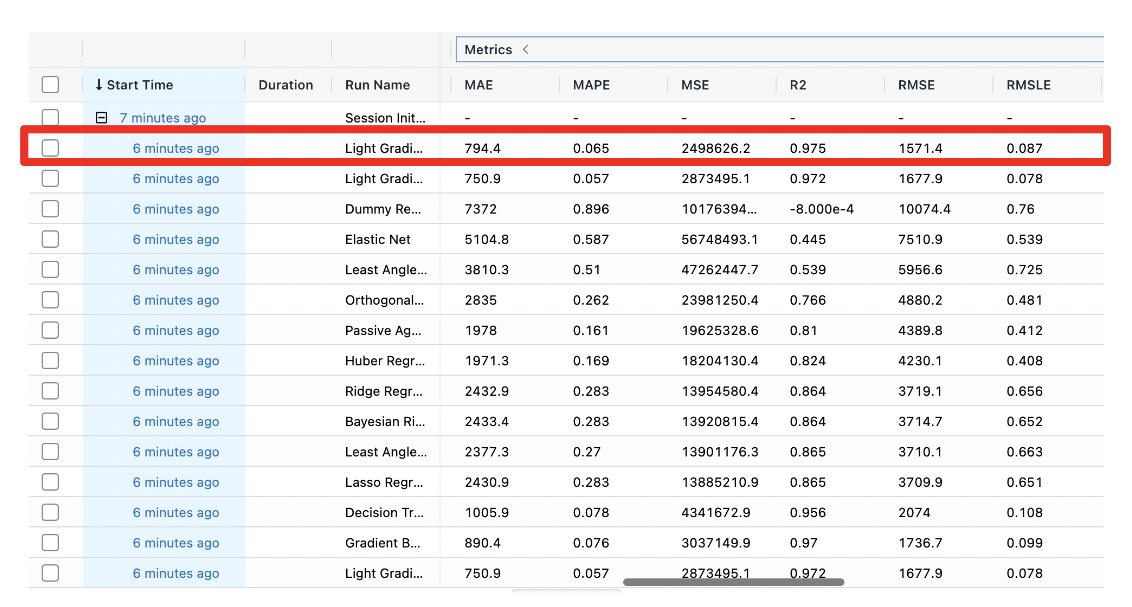Screen dimensions: 1132x607
Task: Select the Session Init run checkbox
Action: click(51, 118)
